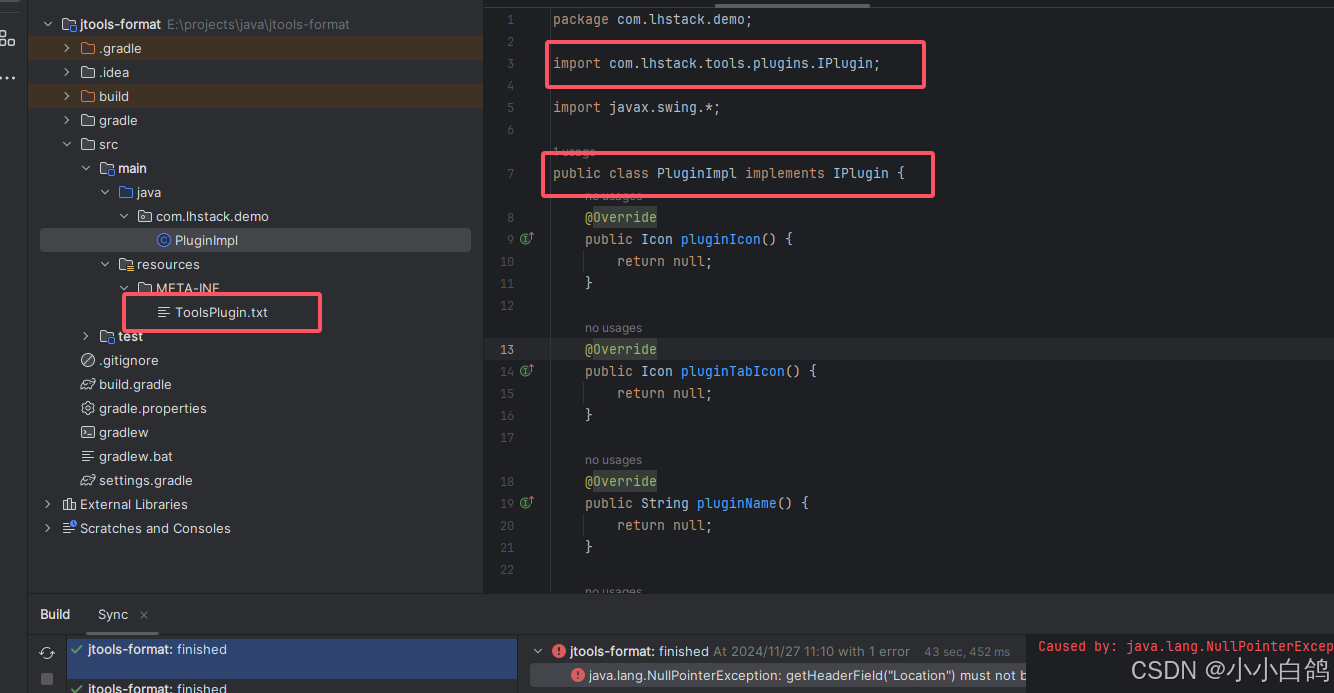Click the PluginImpl class name in code
This screenshot has height=693, width=1334.
tap(696, 173)
